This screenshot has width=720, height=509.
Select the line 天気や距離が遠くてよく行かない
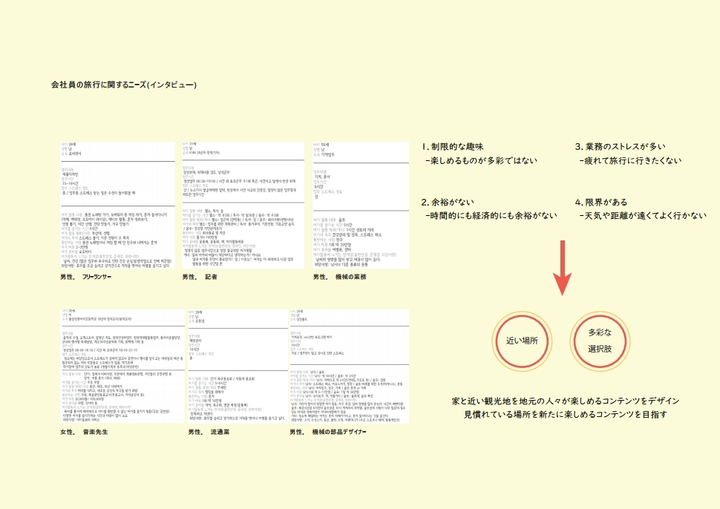pos(643,215)
